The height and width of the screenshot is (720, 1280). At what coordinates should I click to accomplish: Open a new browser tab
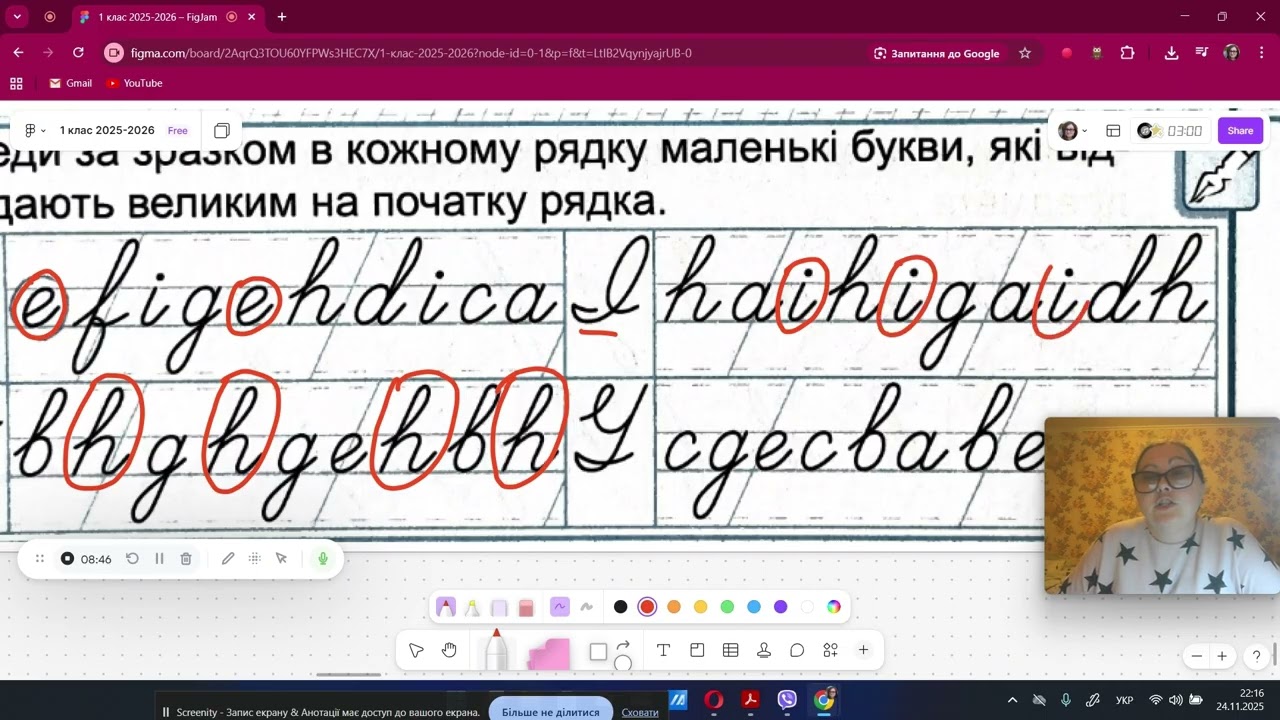pos(282,17)
